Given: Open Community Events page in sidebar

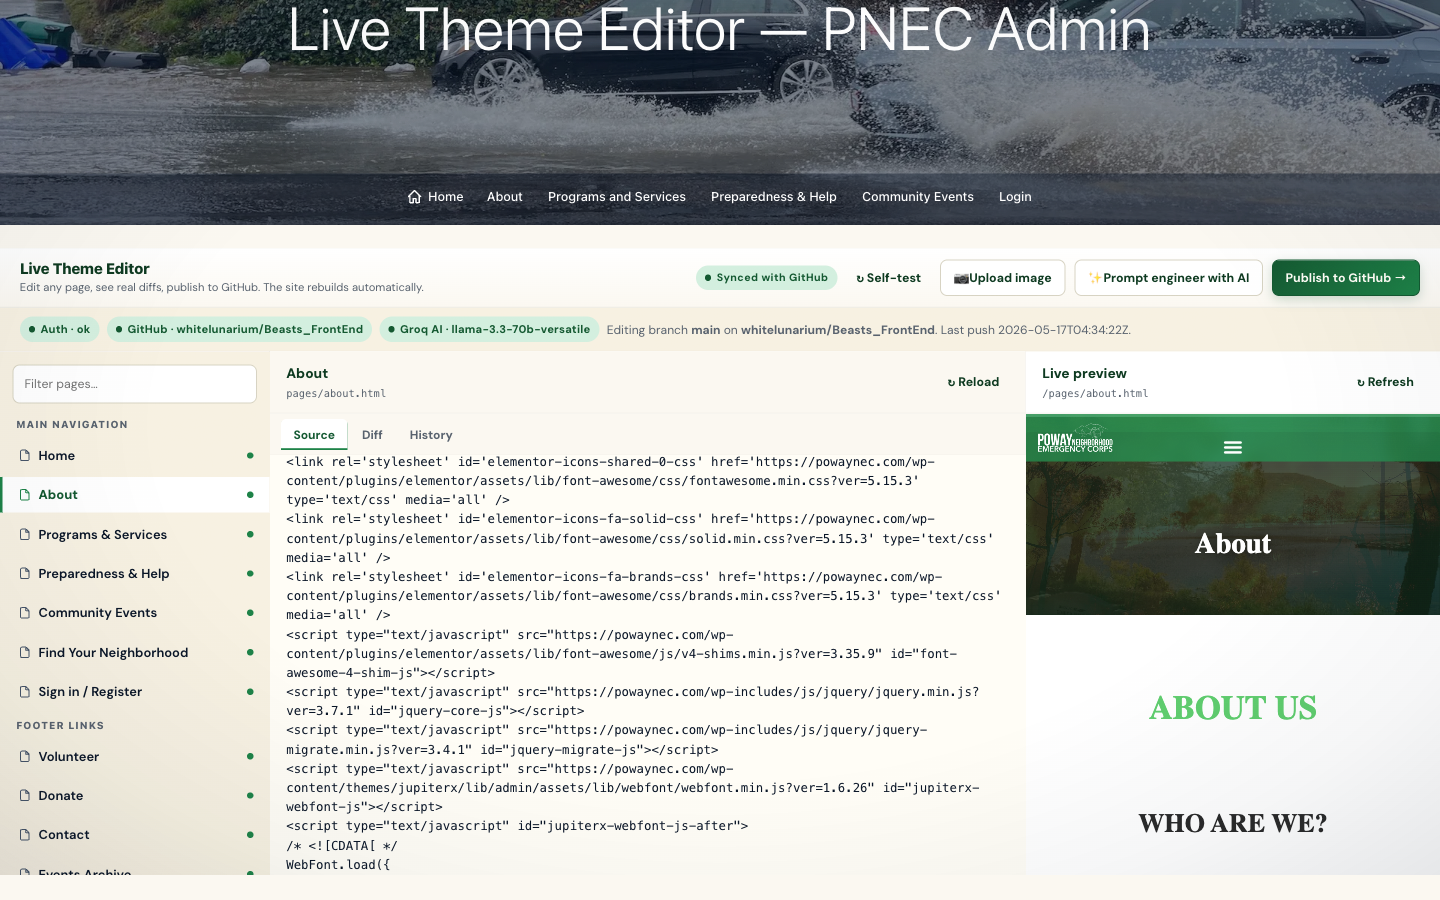Looking at the screenshot, I should [135, 613].
